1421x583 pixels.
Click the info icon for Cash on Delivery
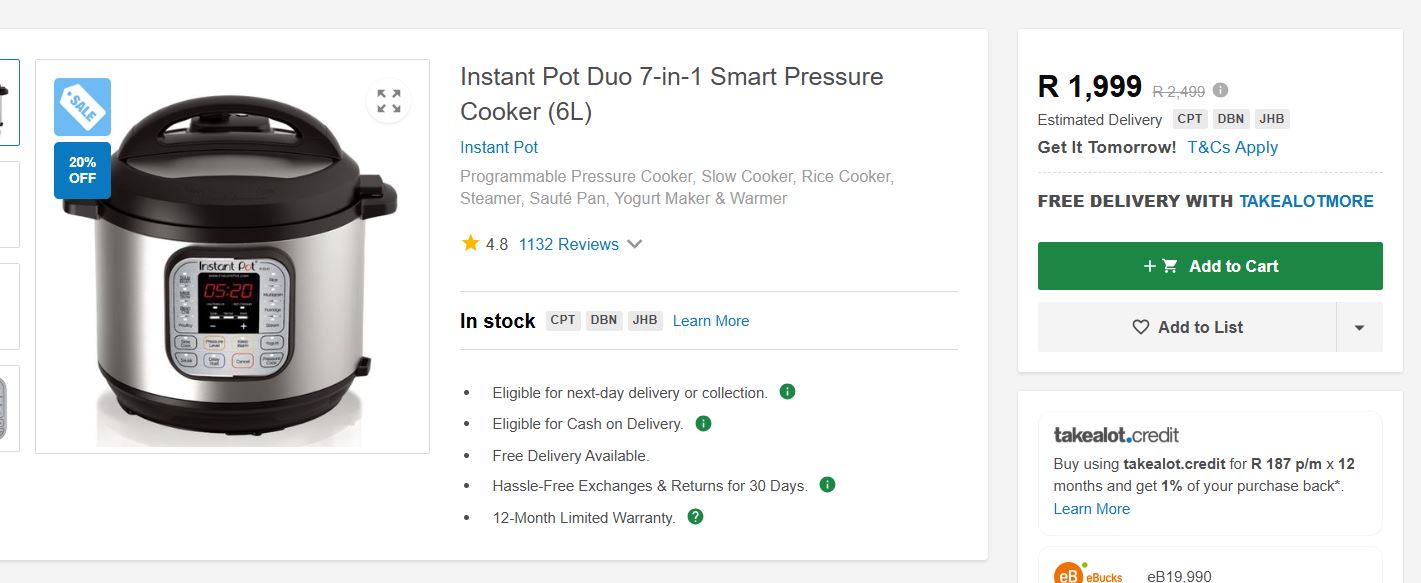(702, 423)
